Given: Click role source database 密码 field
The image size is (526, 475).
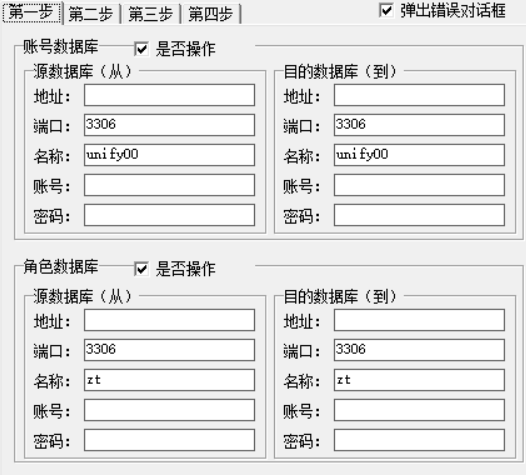Looking at the screenshot, I should [x=169, y=440].
